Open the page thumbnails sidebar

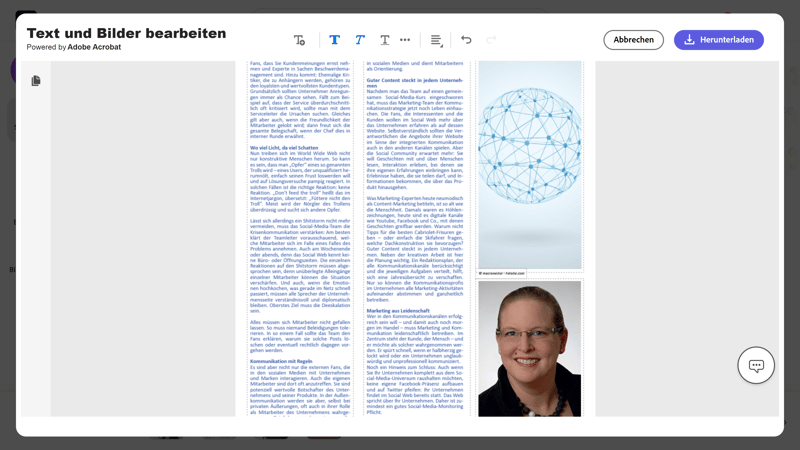click(x=36, y=81)
